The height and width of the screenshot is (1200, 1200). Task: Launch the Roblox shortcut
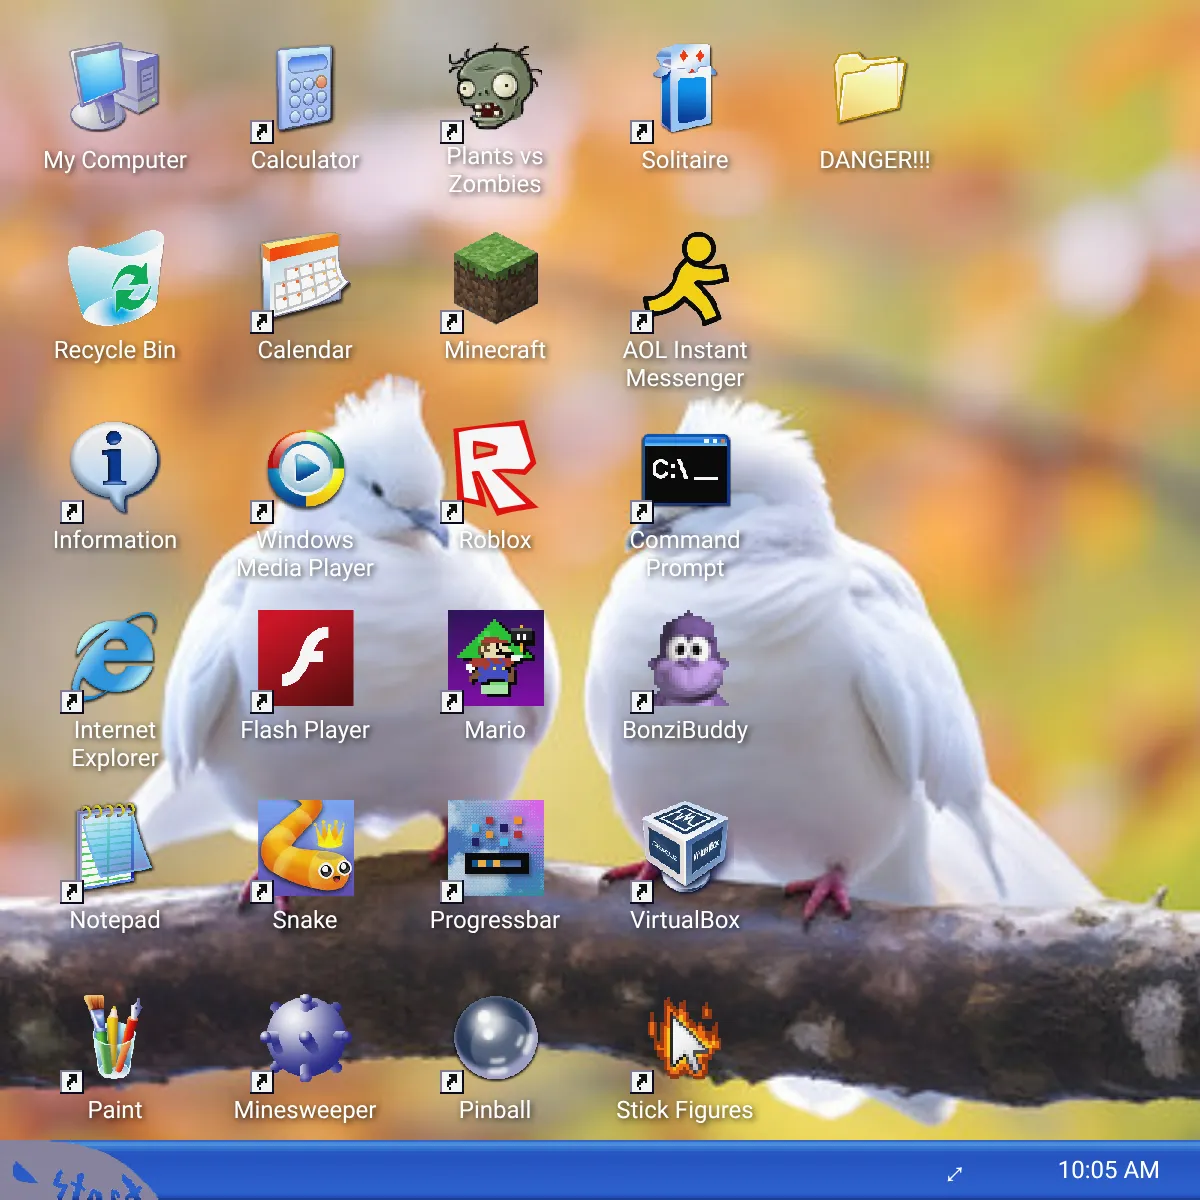[495, 468]
